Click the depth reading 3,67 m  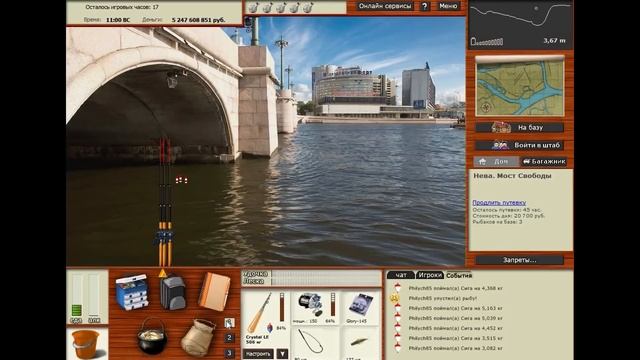(x=555, y=40)
